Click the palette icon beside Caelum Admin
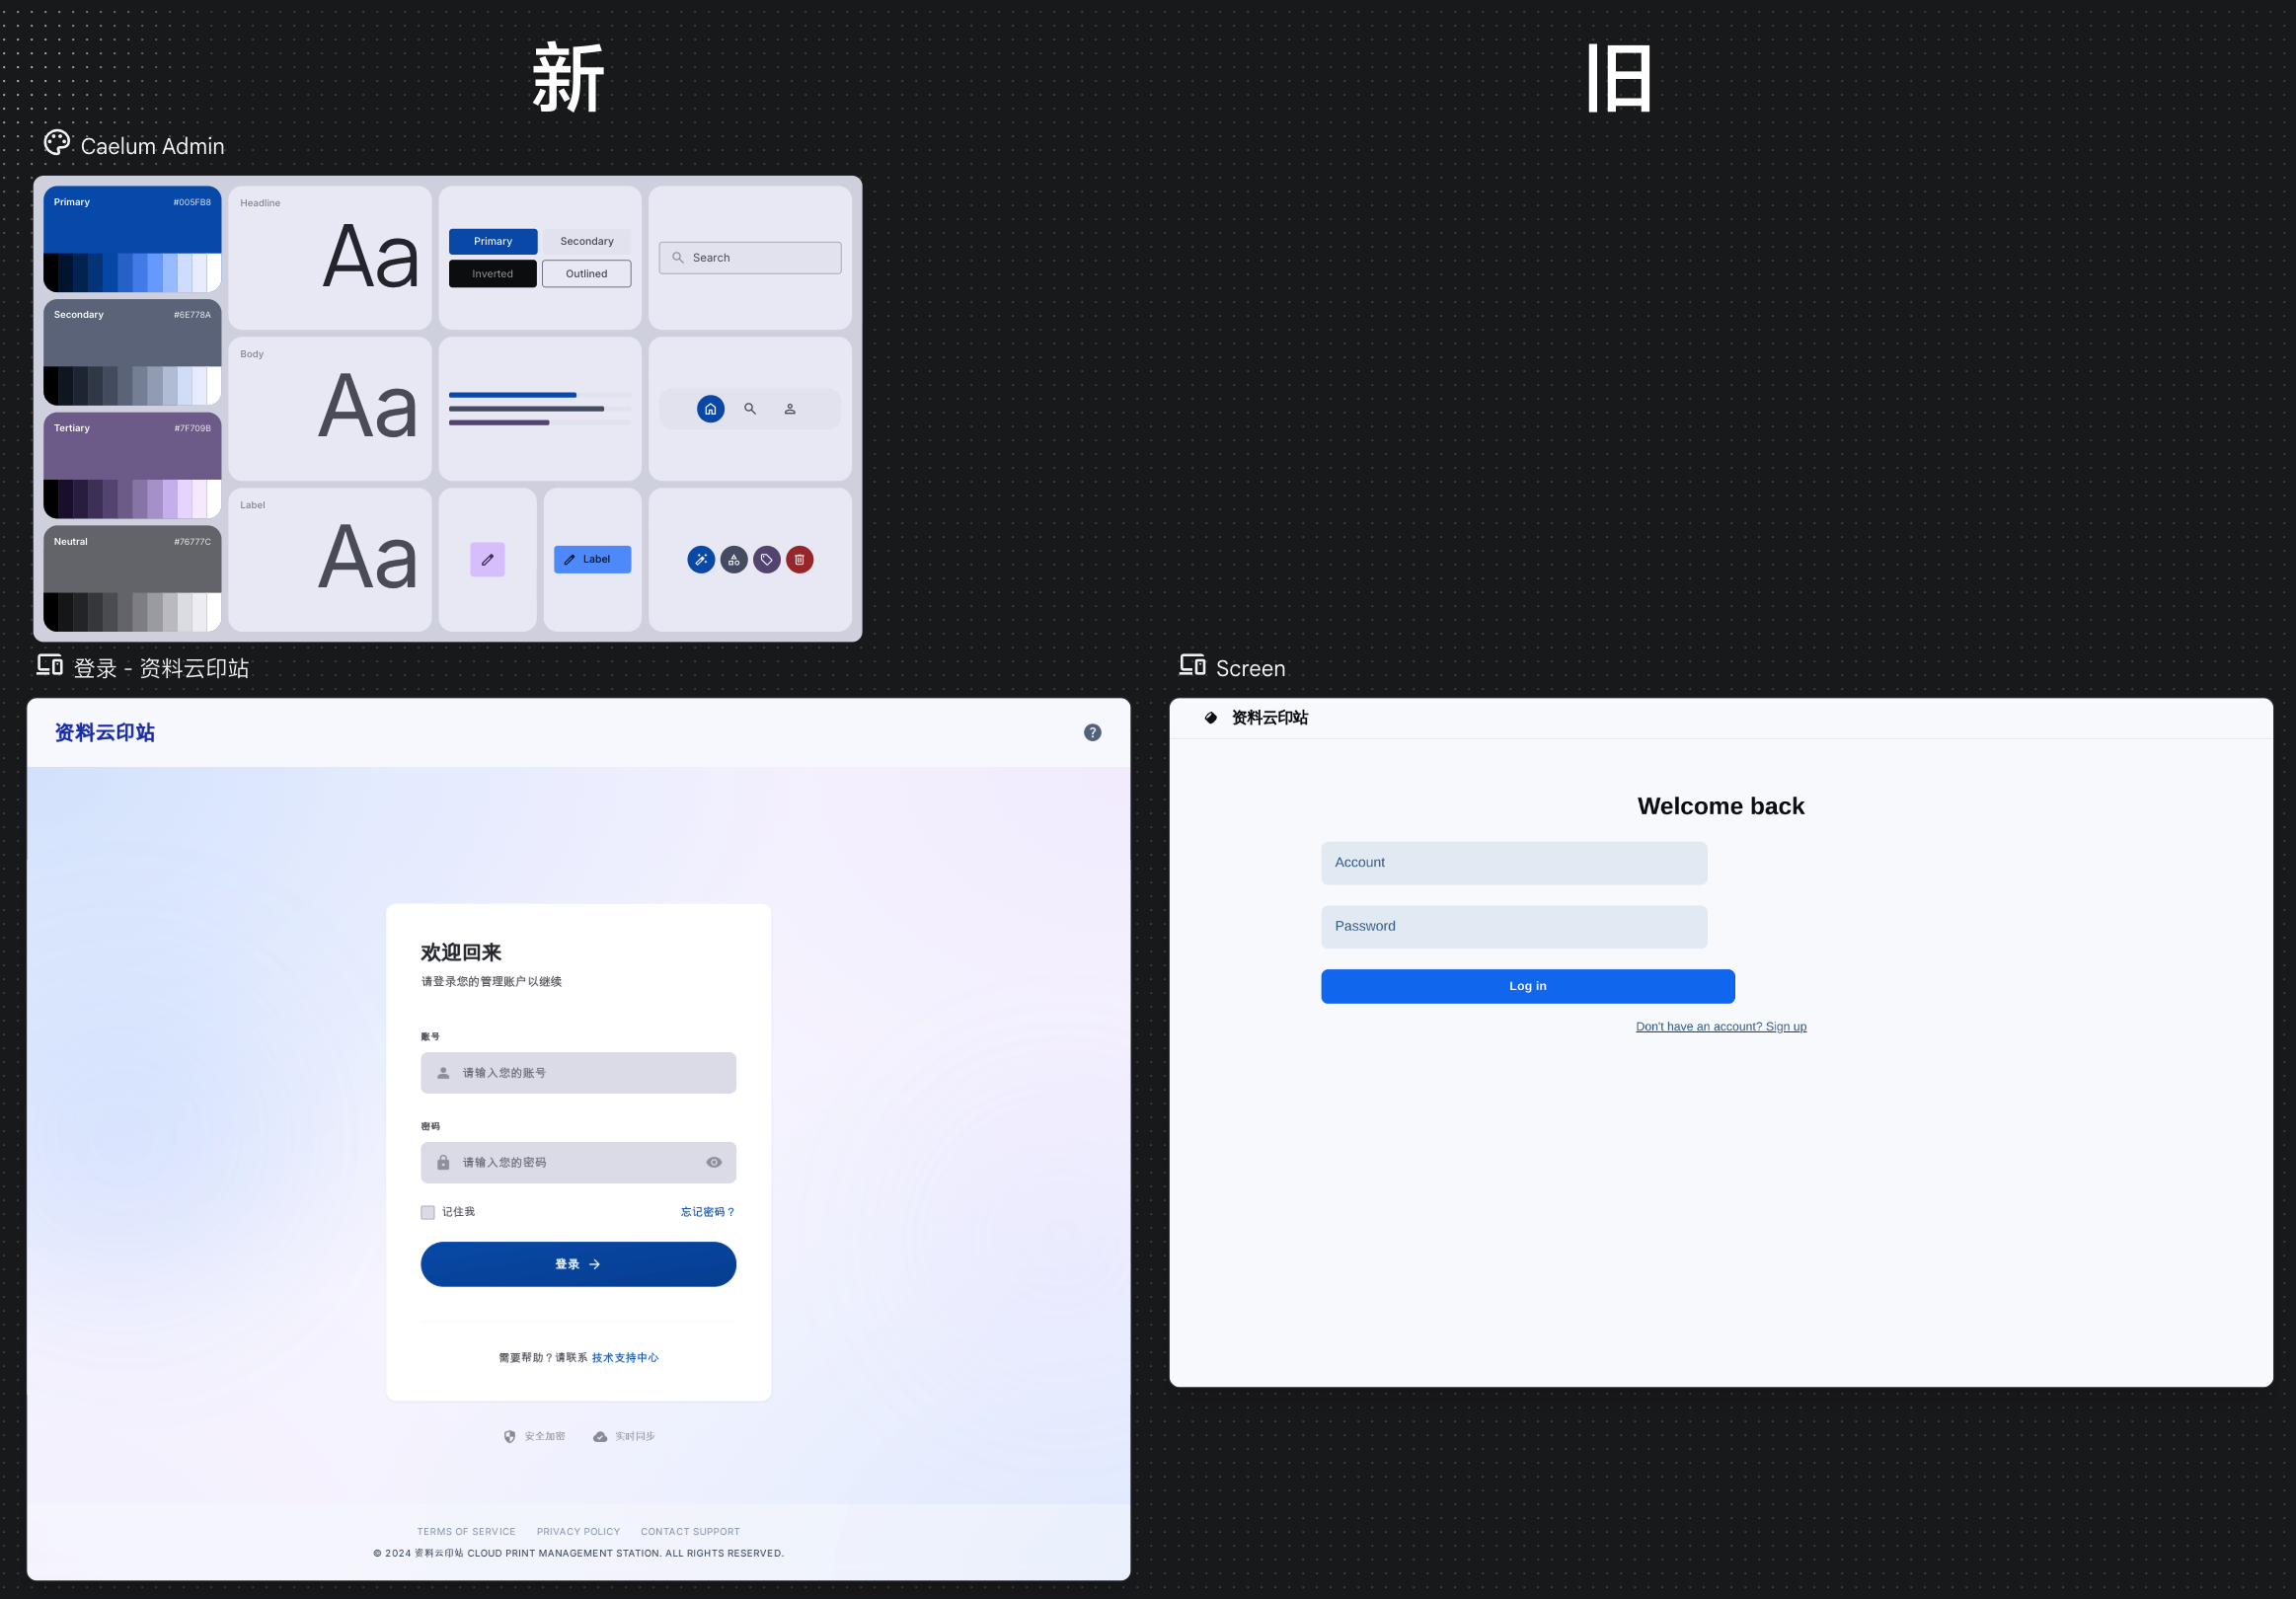 pos(57,143)
